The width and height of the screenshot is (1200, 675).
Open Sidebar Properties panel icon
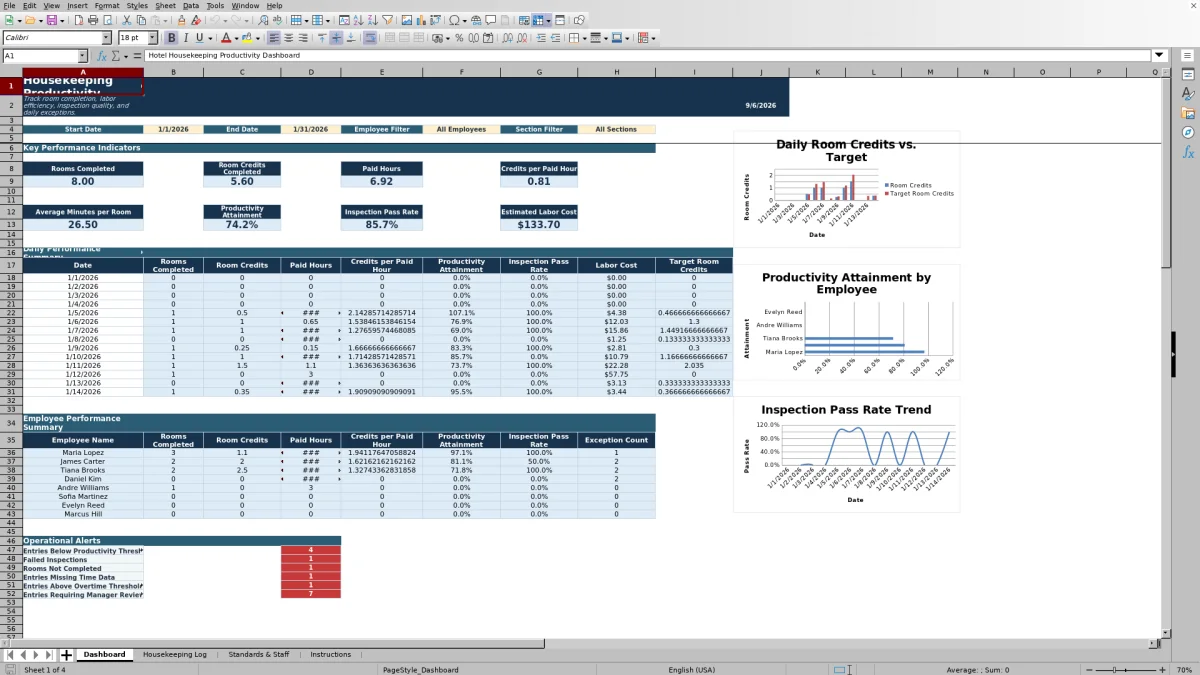pos(1188,75)
